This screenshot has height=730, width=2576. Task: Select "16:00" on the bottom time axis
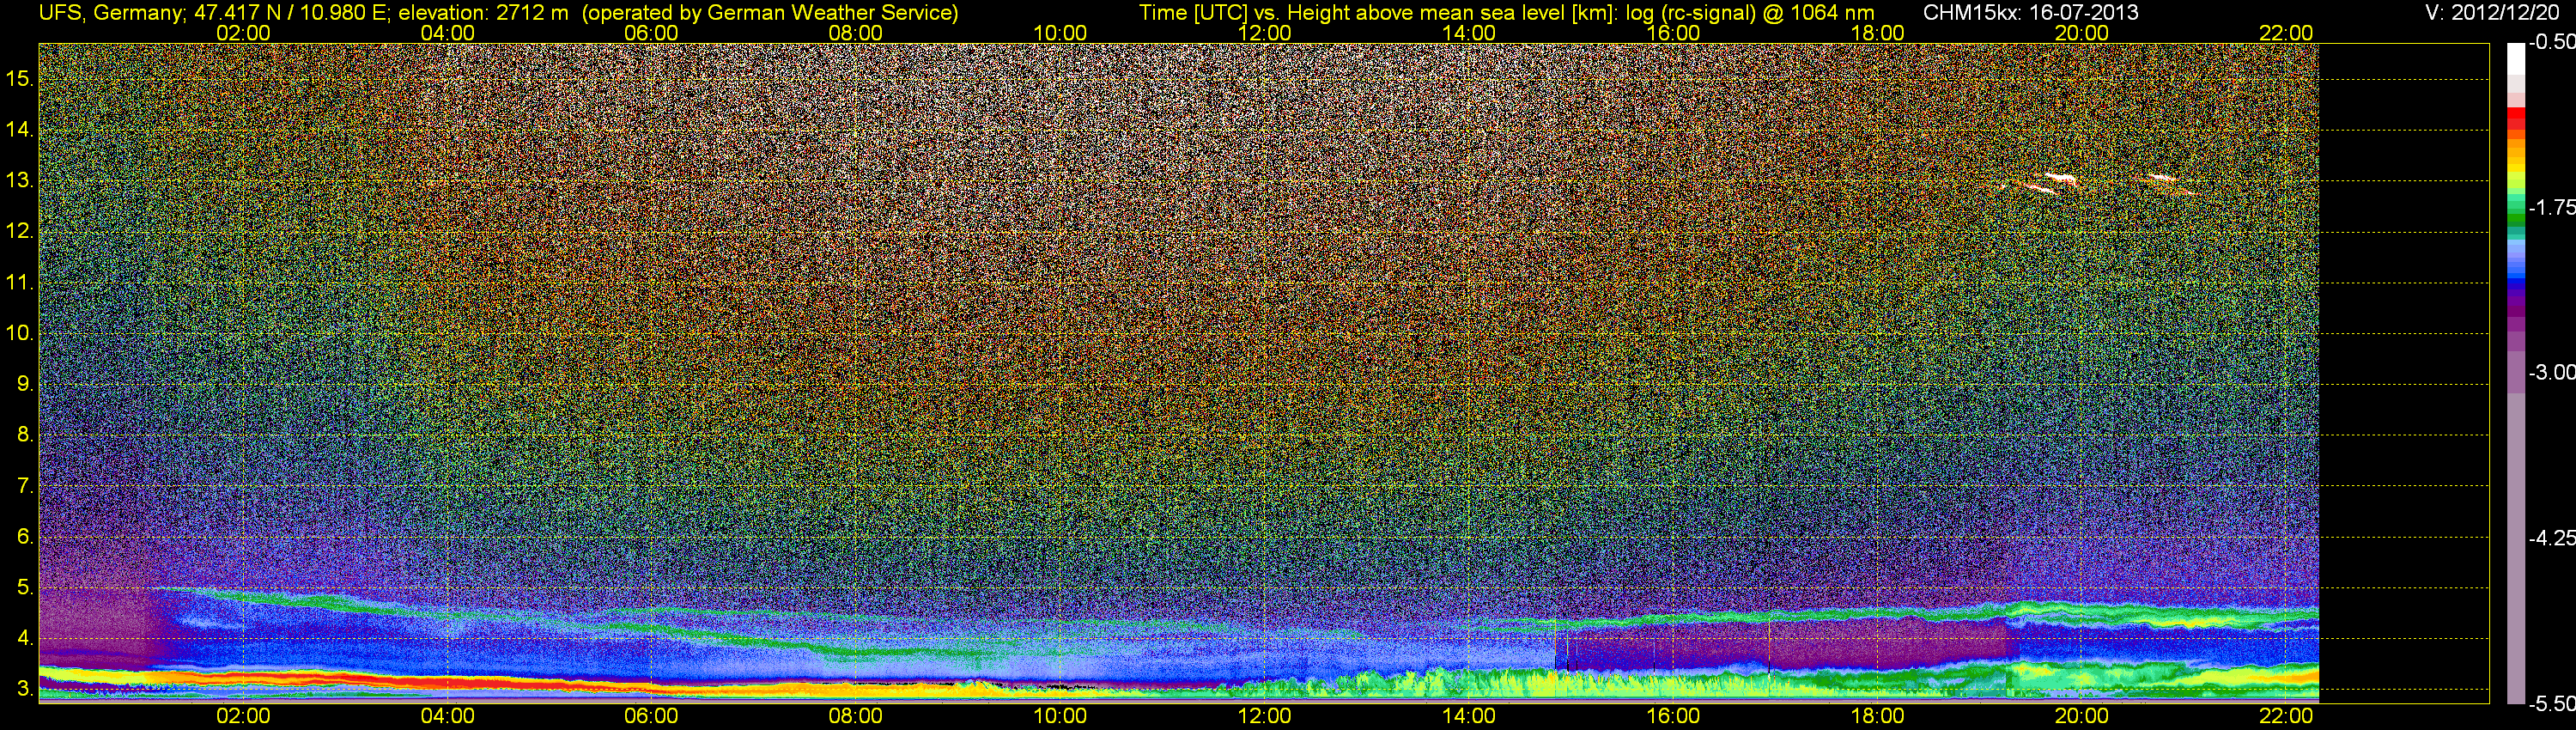(x=1673, y=716)
